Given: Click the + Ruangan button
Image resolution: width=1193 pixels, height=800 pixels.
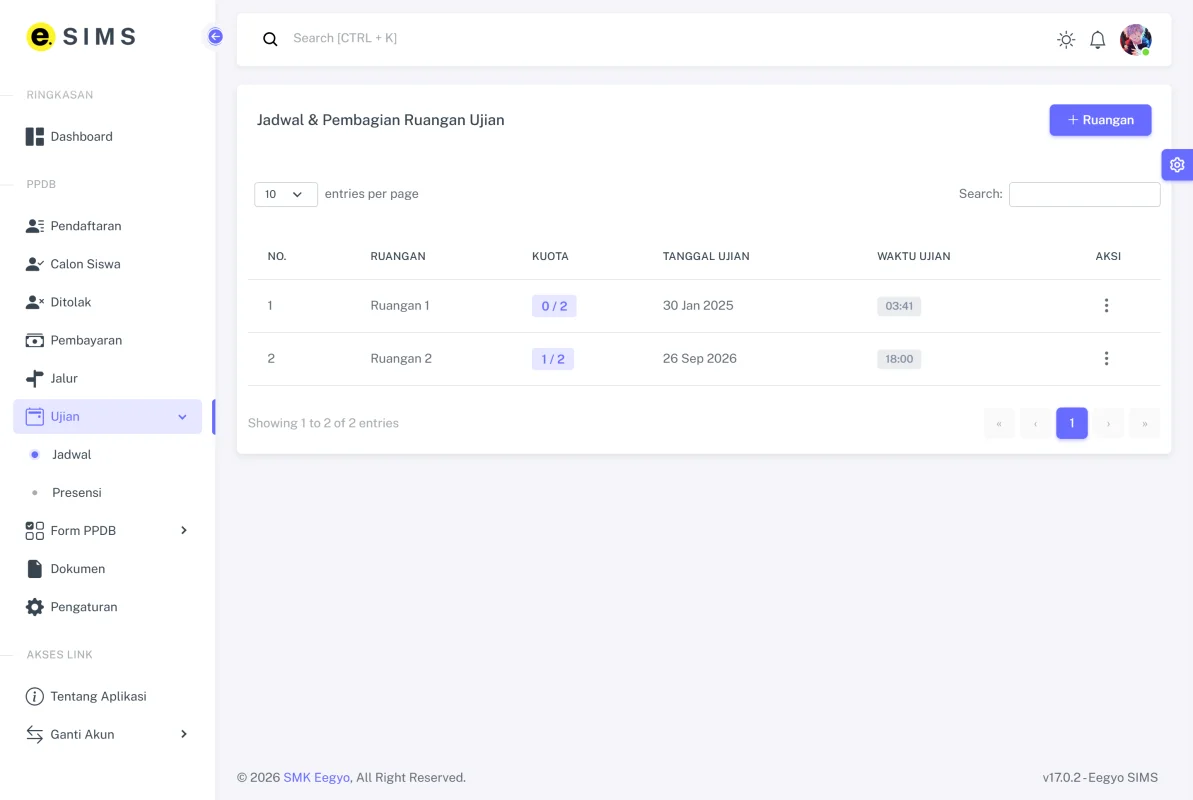Looking at the screenshot, I should pyautogui.click(x=1100, y=120).
